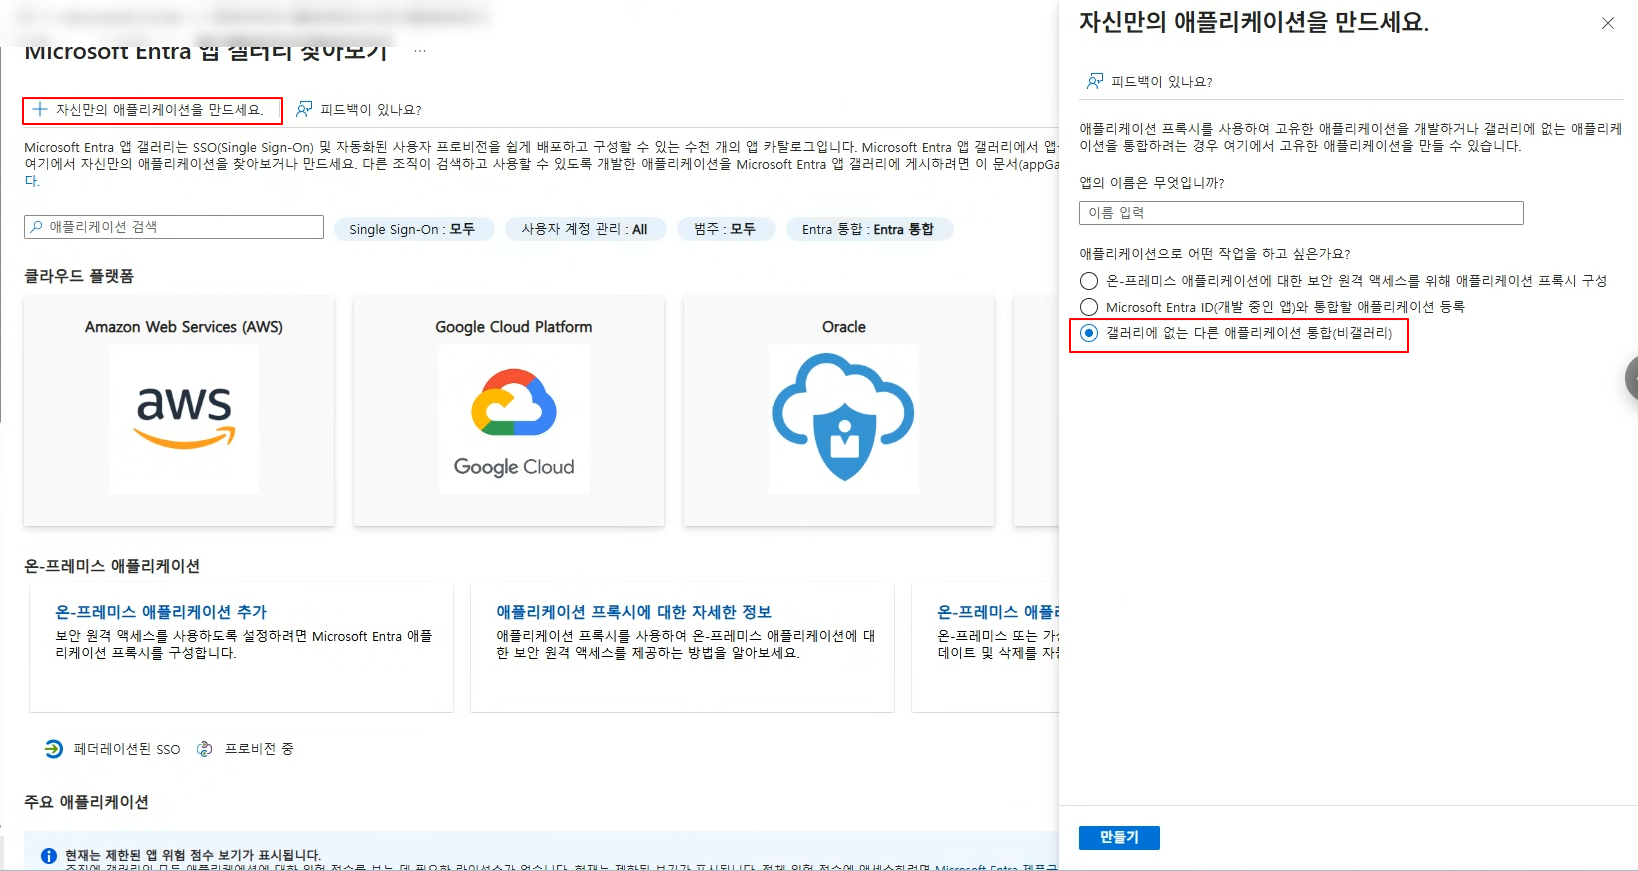Click the 애플리케이션 검색 search box
The image size is (1638, 871).
pyautogui.click(x=174, y=227)
